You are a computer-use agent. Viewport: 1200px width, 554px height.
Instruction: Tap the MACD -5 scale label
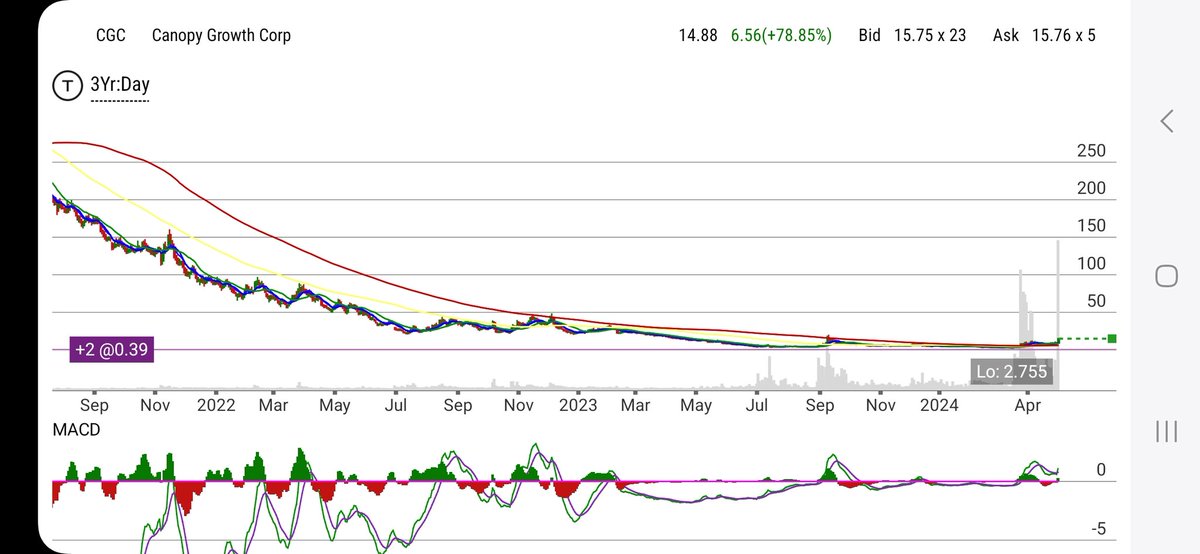tap(1099, 528)
